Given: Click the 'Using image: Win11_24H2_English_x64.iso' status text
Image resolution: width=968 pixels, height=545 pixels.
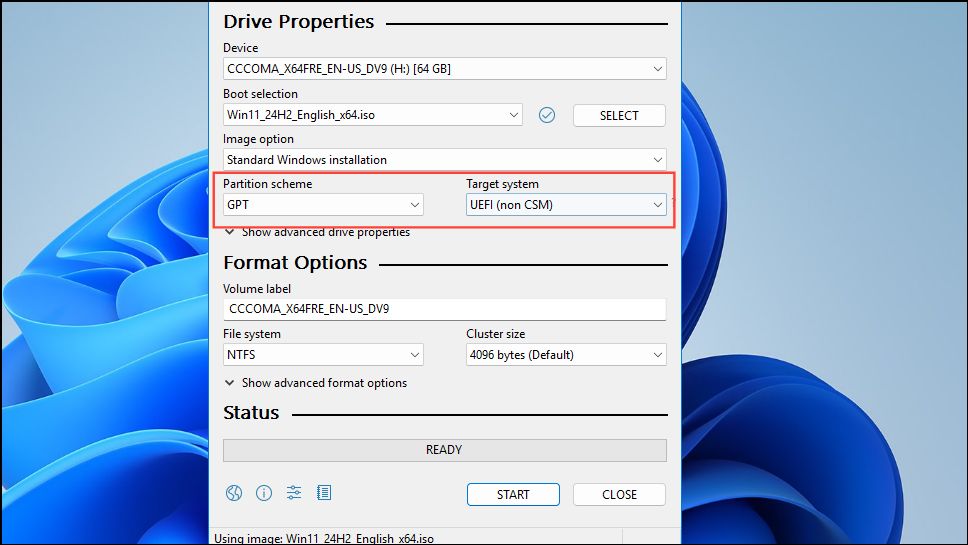Looking at the screenshot, I should pyautogui.click(x=323, y=538).
